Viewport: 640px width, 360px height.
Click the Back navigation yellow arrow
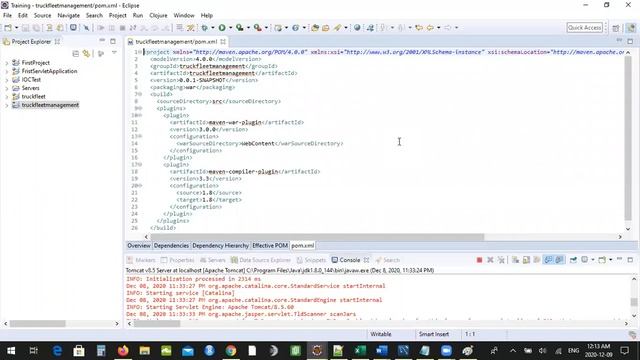[430, 28]
